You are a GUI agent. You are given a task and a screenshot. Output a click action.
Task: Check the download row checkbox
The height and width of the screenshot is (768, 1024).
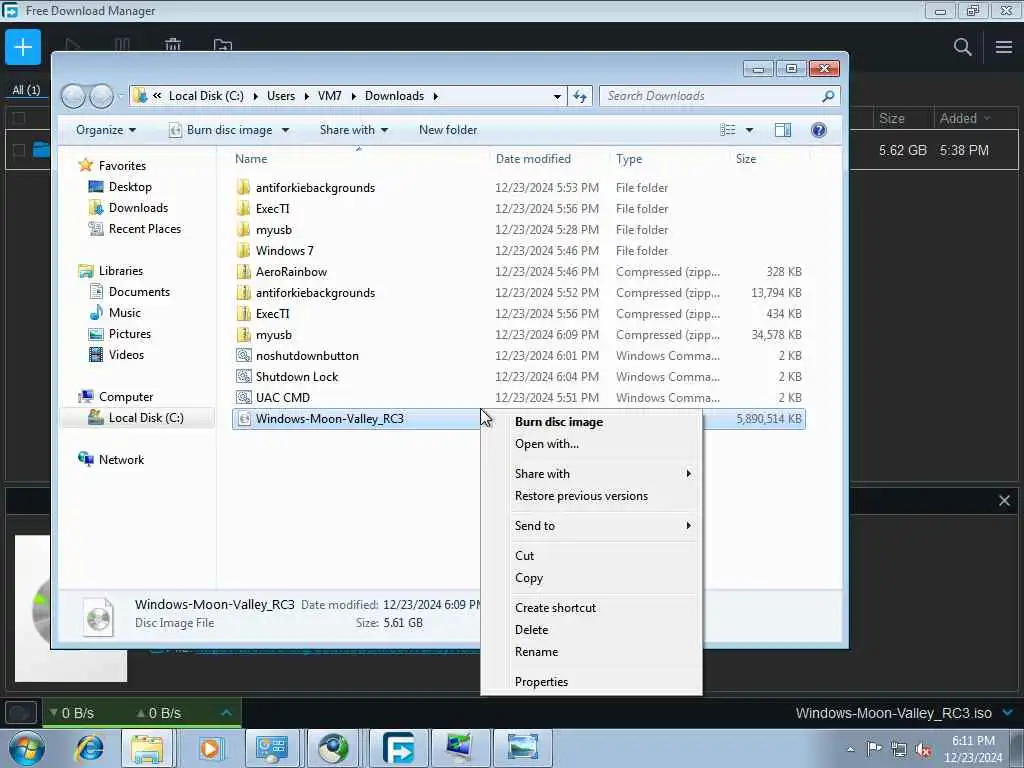tap(19, 150)
